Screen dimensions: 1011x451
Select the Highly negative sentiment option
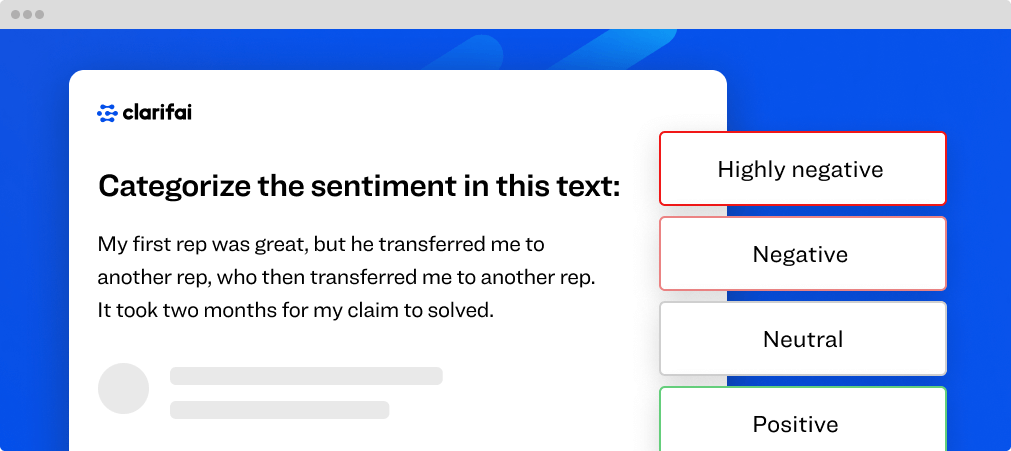coord(802,169)
